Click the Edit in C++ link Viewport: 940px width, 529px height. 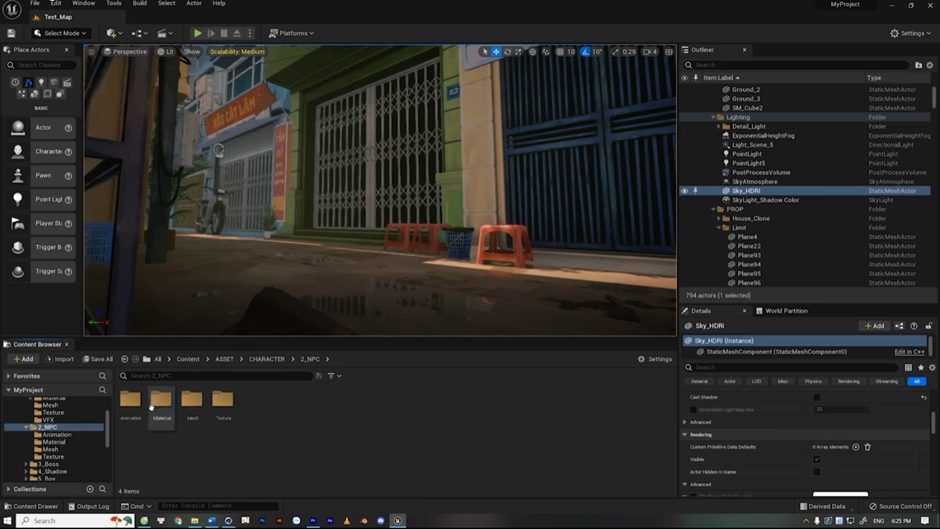(x=909, y=352)
